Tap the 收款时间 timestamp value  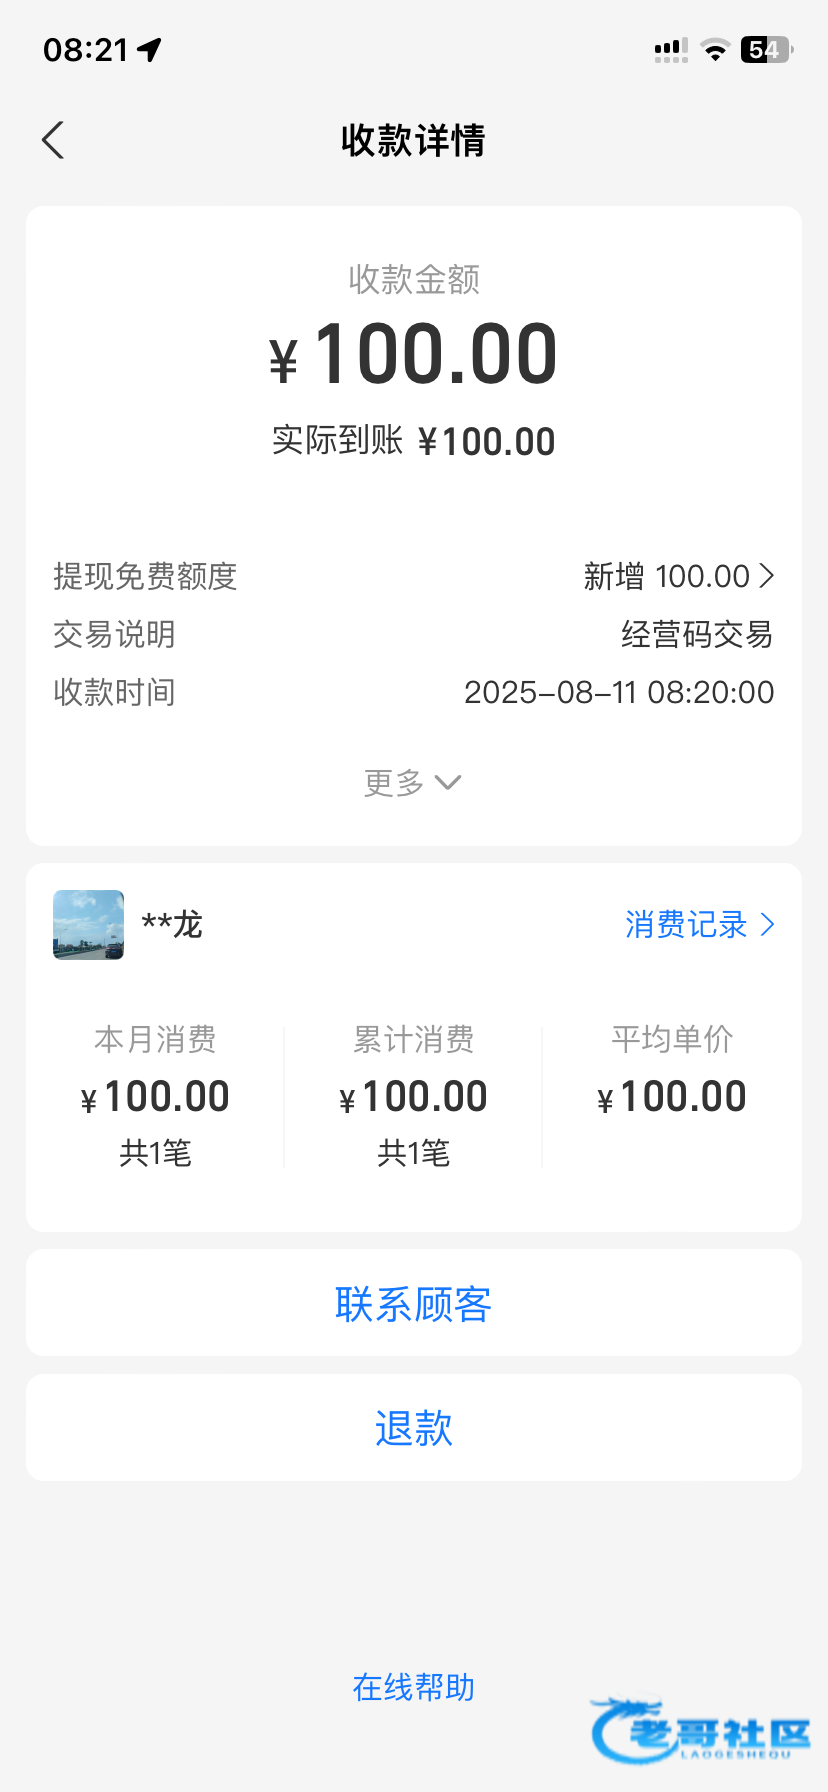click(619, 692)
